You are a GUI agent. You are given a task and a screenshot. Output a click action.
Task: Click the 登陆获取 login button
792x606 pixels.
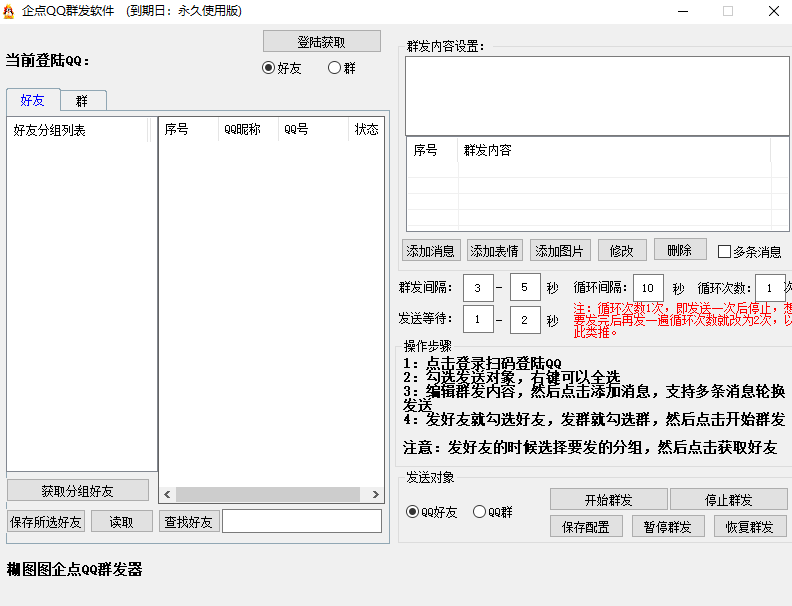322,41
